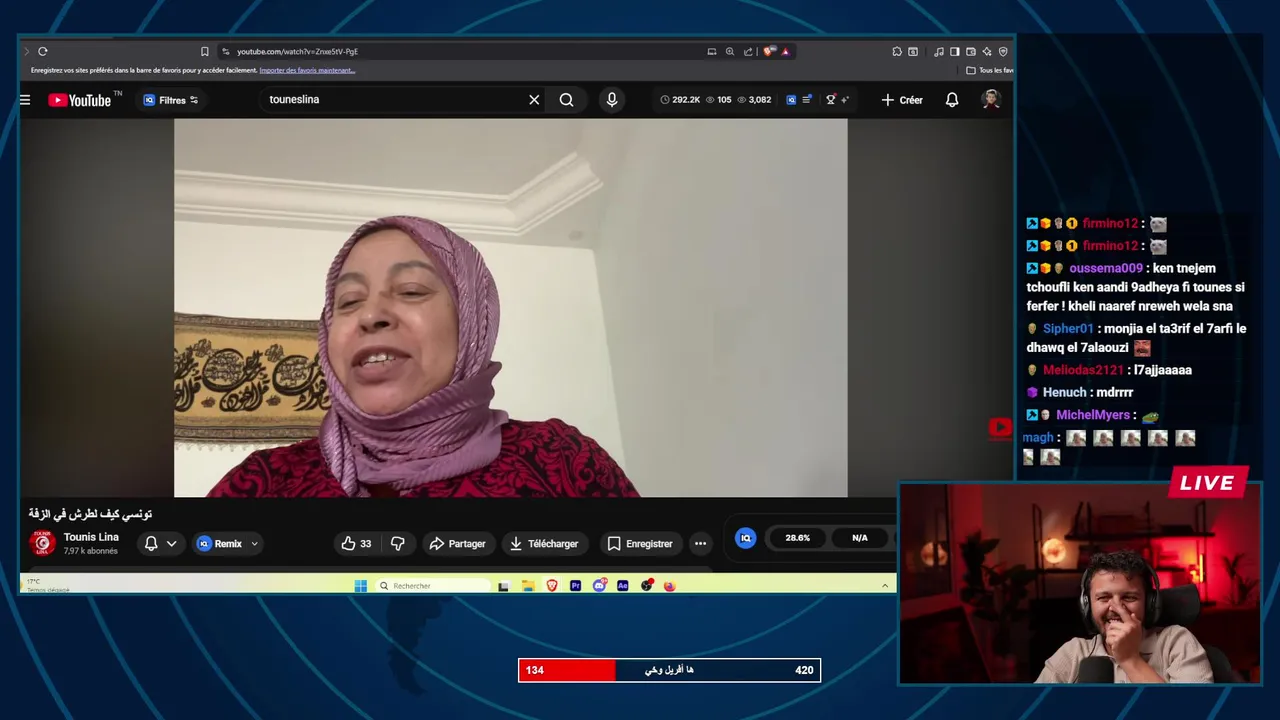Image resolution: width=1280 pixels, height=720 pixels.
Task: Share the page from address bar
Action: pos(748,51)
